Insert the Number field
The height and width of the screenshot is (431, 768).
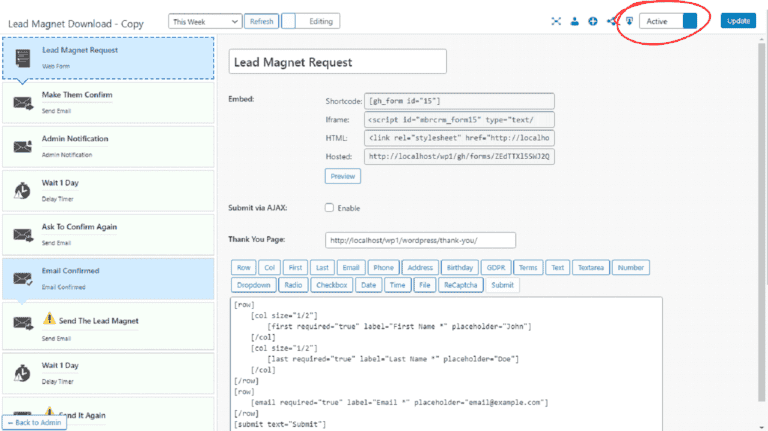(x=631, y=267)
